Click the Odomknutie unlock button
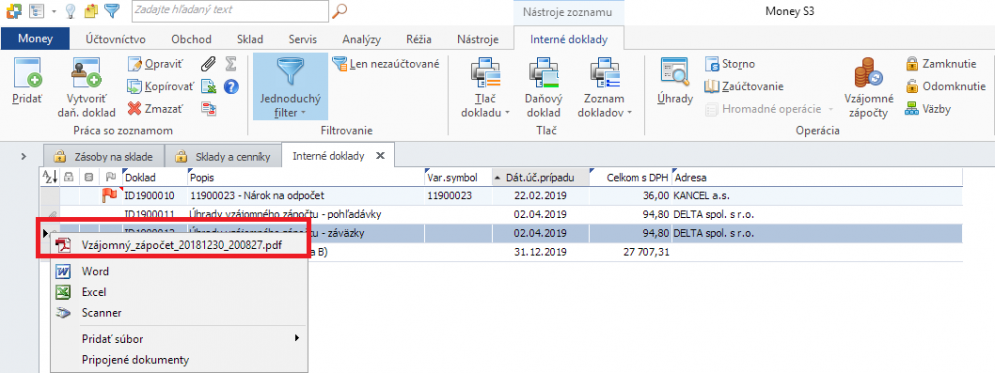995x373 pixels. pyautogui.click(x=946, y=86)
